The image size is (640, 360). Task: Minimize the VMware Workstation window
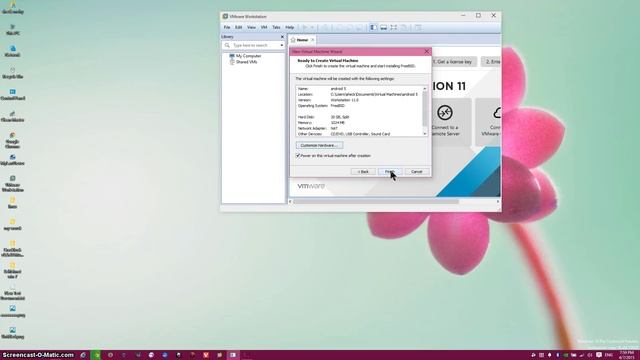463,16
